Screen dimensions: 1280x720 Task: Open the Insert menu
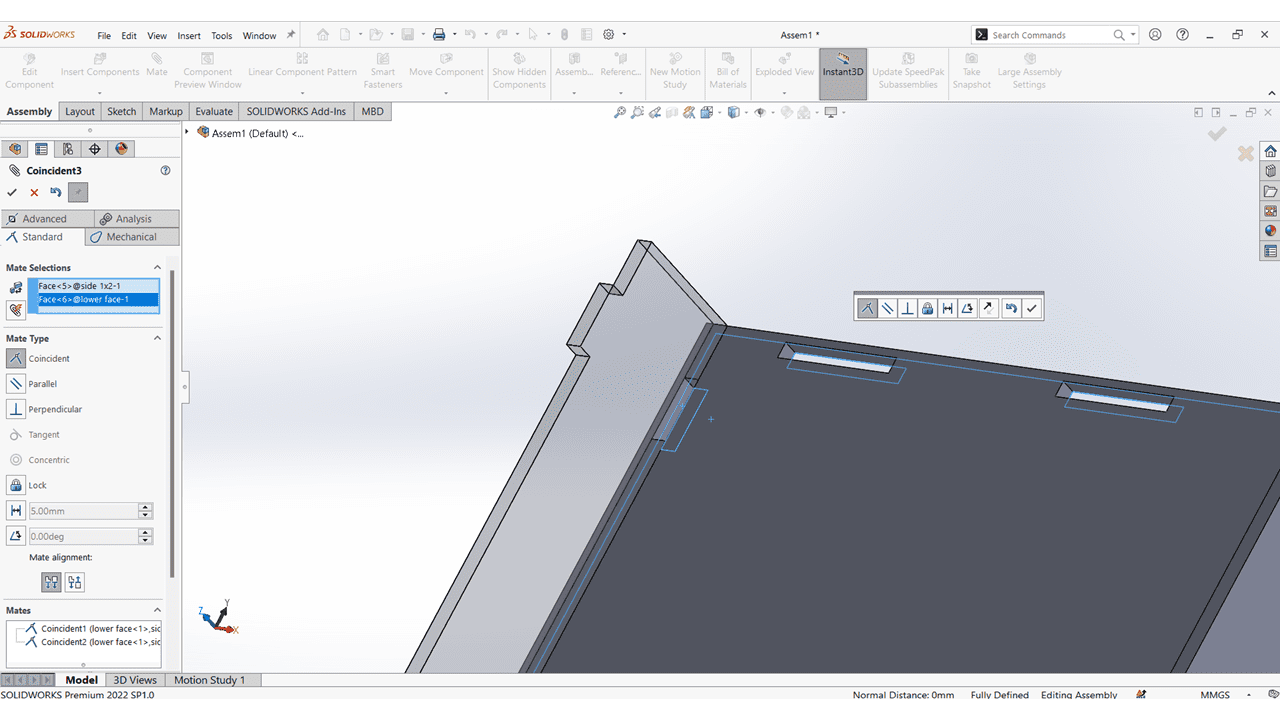click(x=189, y=36)
